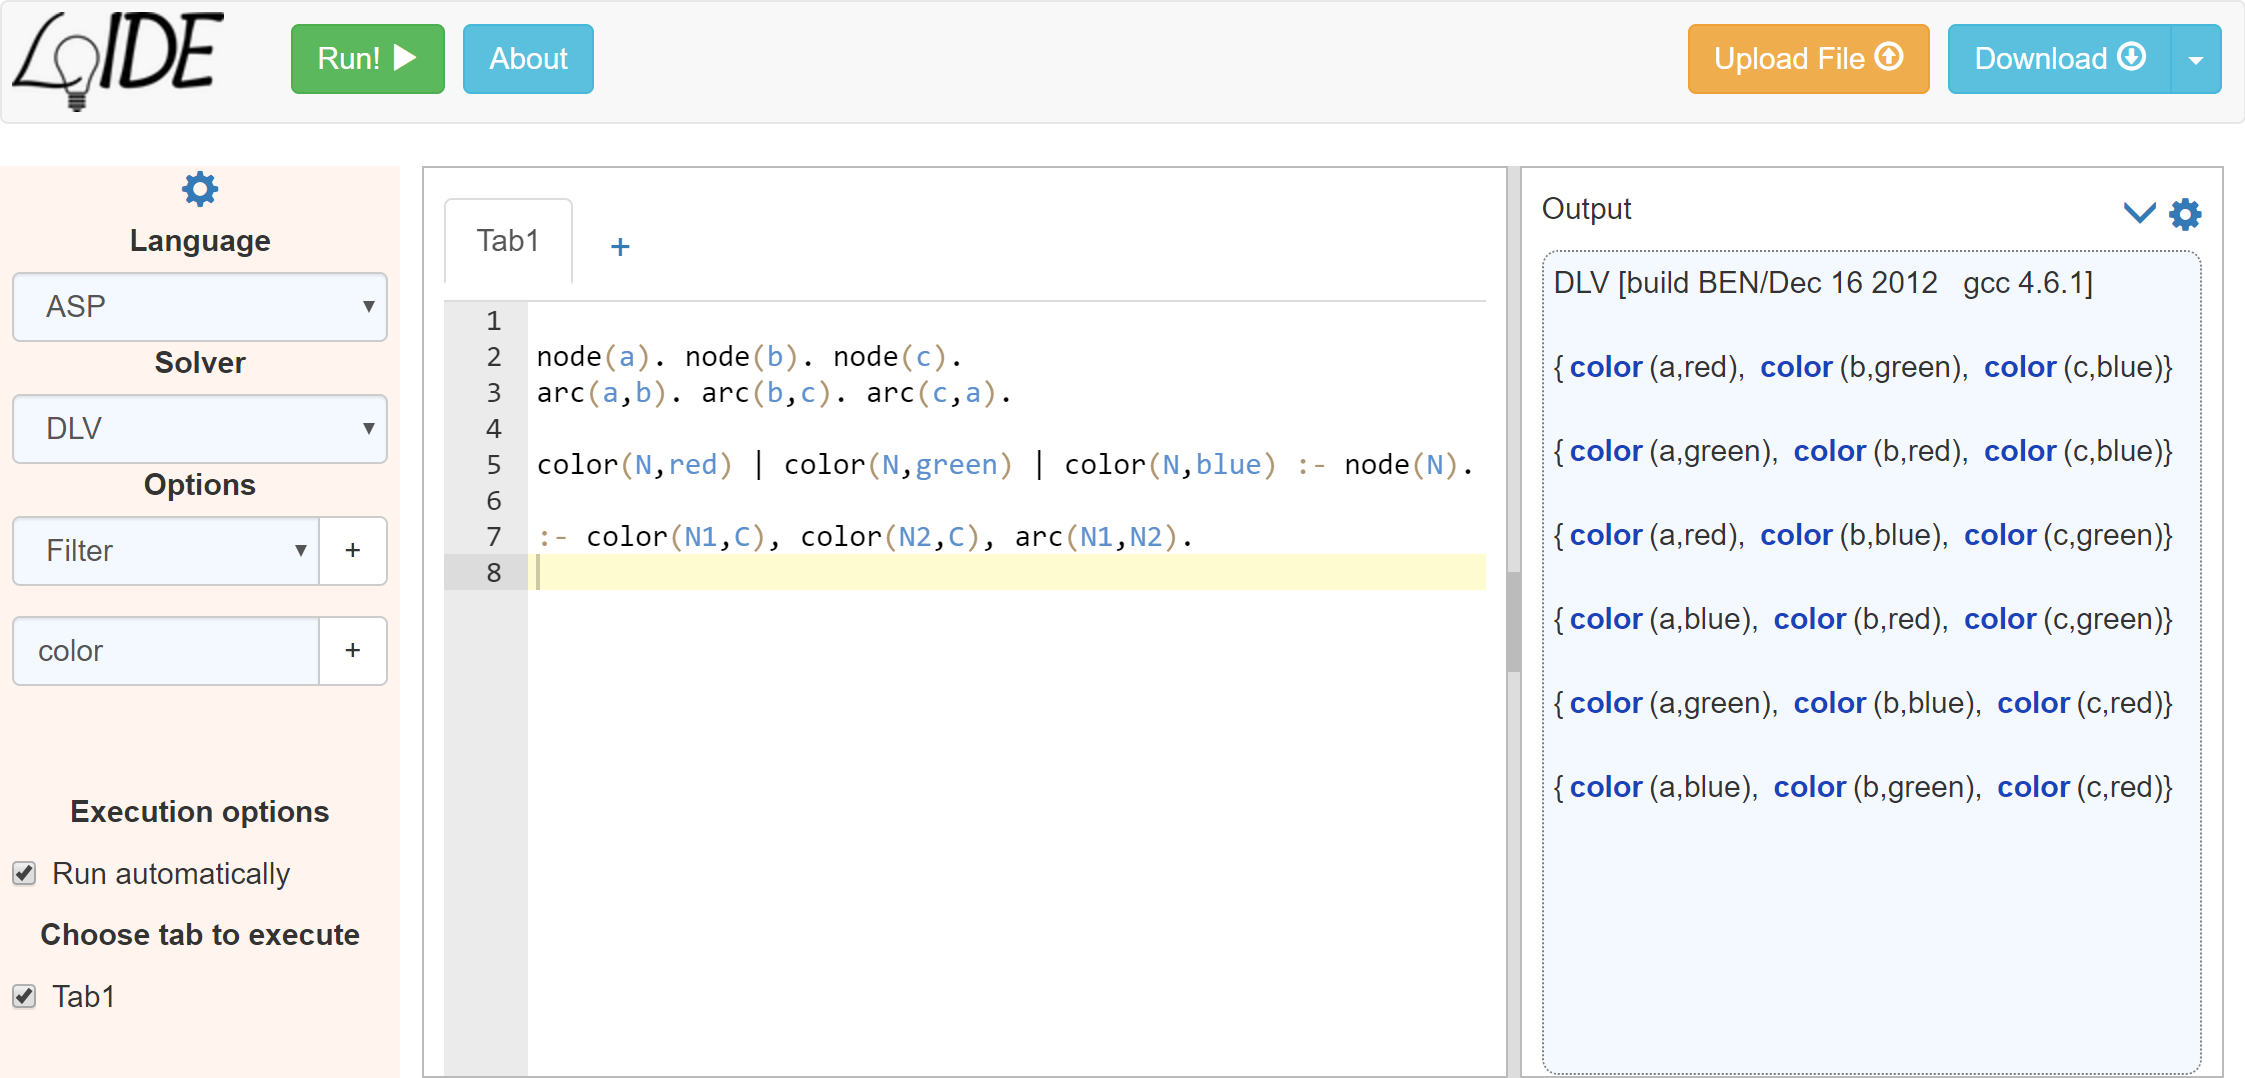Click the Upload File button
The image size is (2245, 1078).
(x=1808, y=60)
